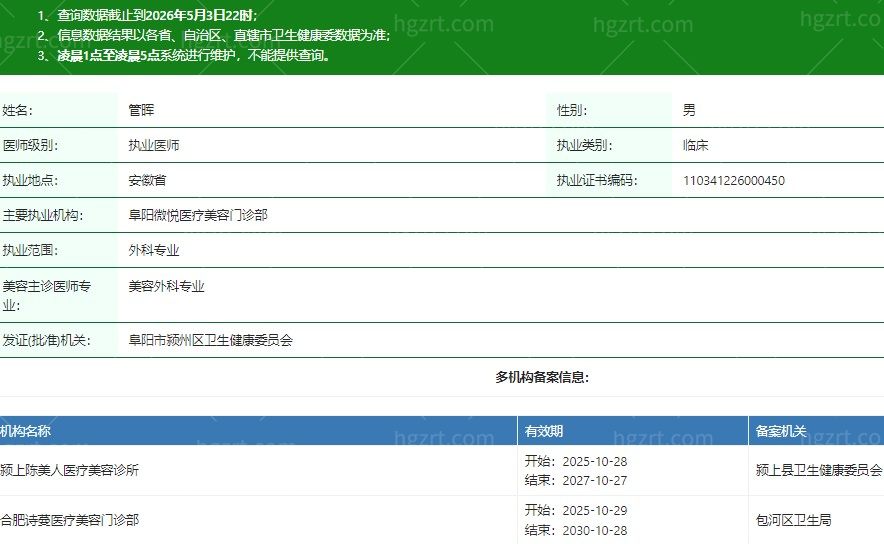
Task: Click the 机构名称 column header
Action: [25, 431]
